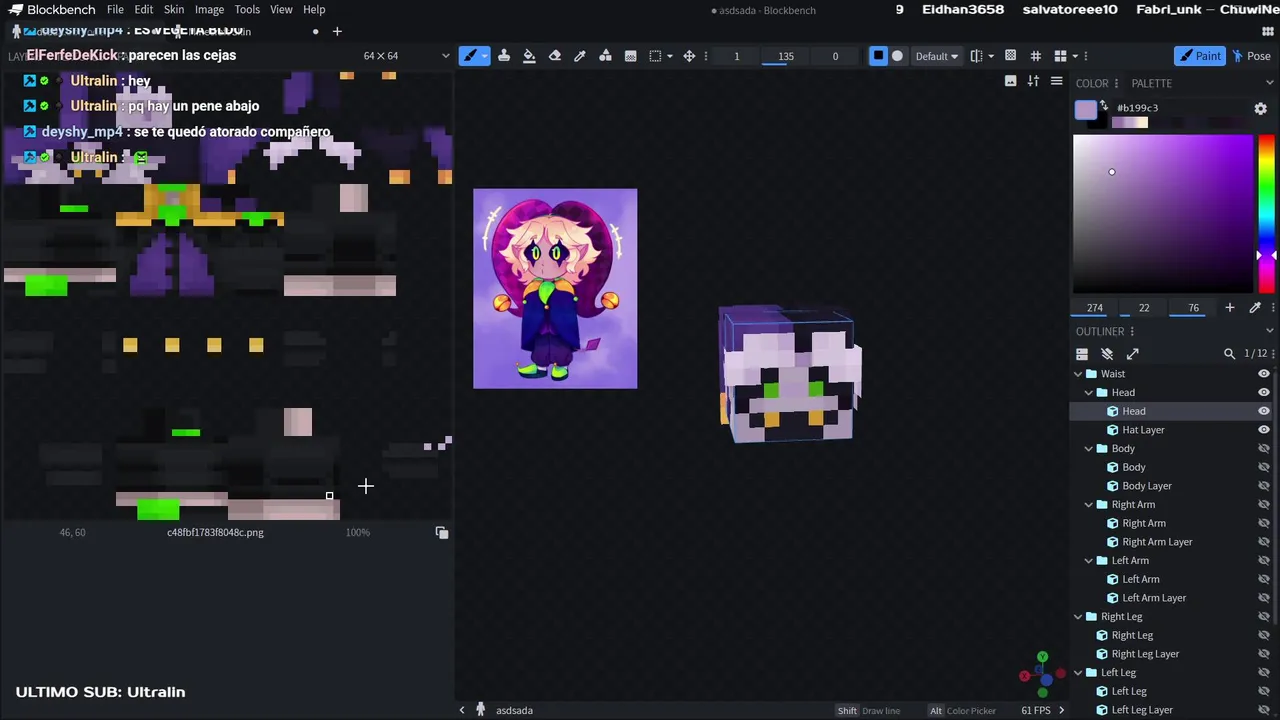Hide the Waist group

coord(1263,374)
